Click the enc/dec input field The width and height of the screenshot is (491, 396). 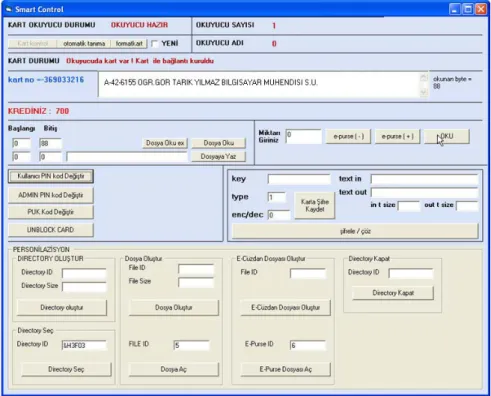[279, 215]
